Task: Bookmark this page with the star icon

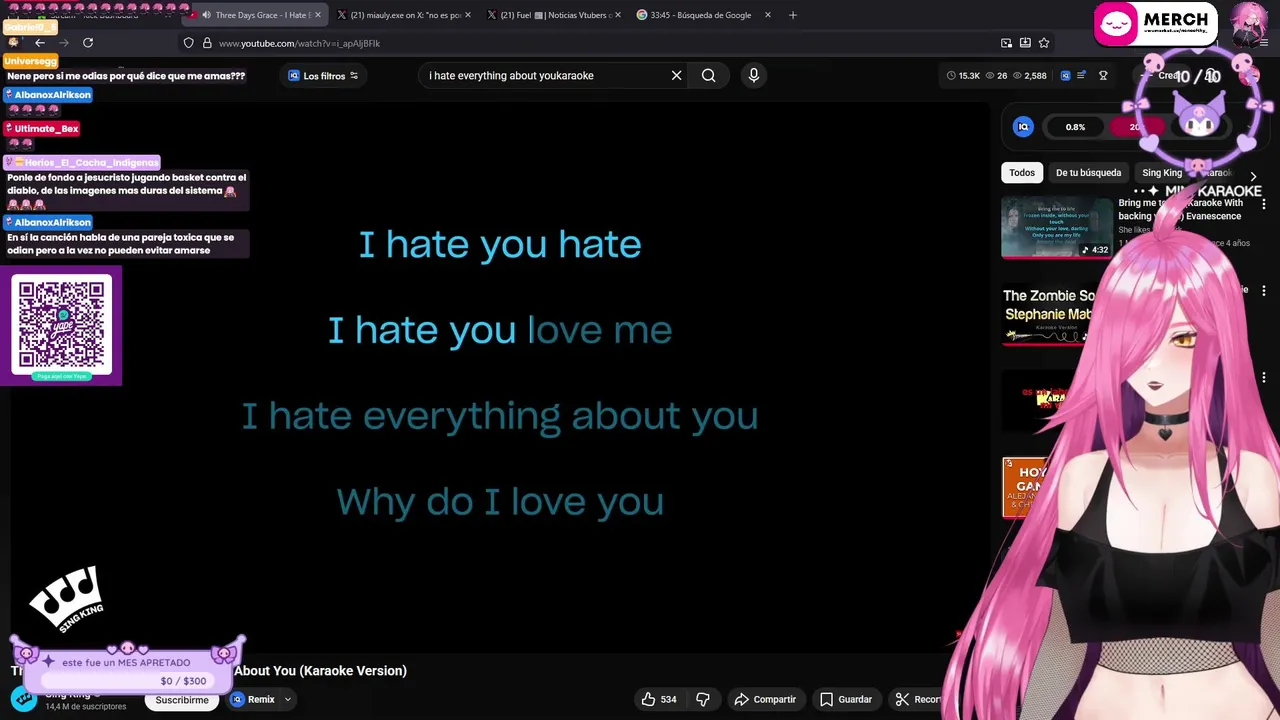Action: click(1044, 43)
